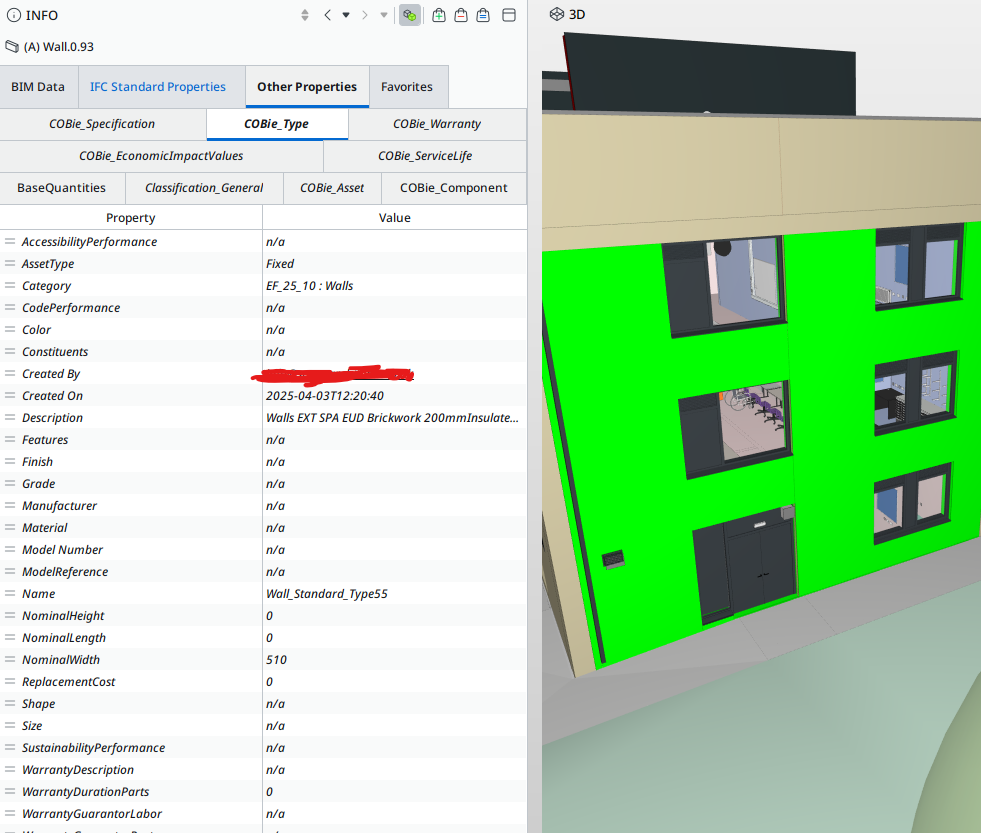
Task: Click the remove from selection basket icon
Action: [x=461, y=15]
